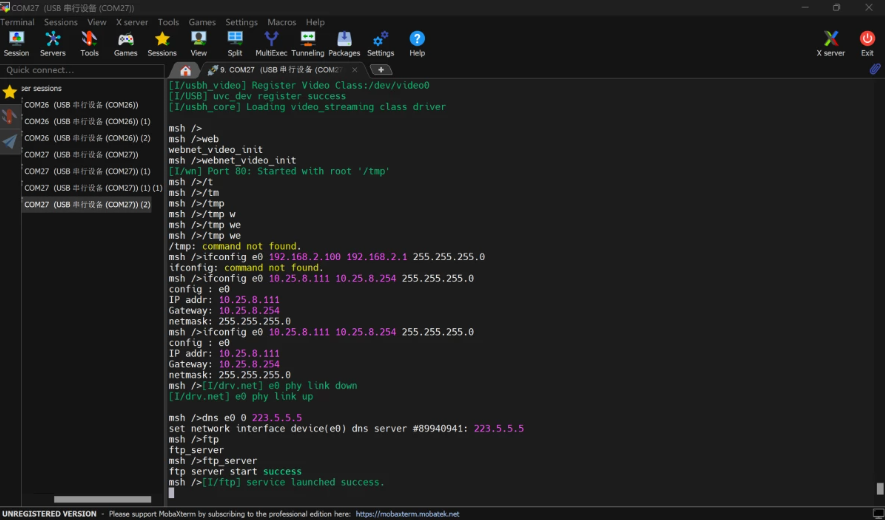Click the terminal vertical scrollbar thumb
885x520 pixels.
(879, 489)
